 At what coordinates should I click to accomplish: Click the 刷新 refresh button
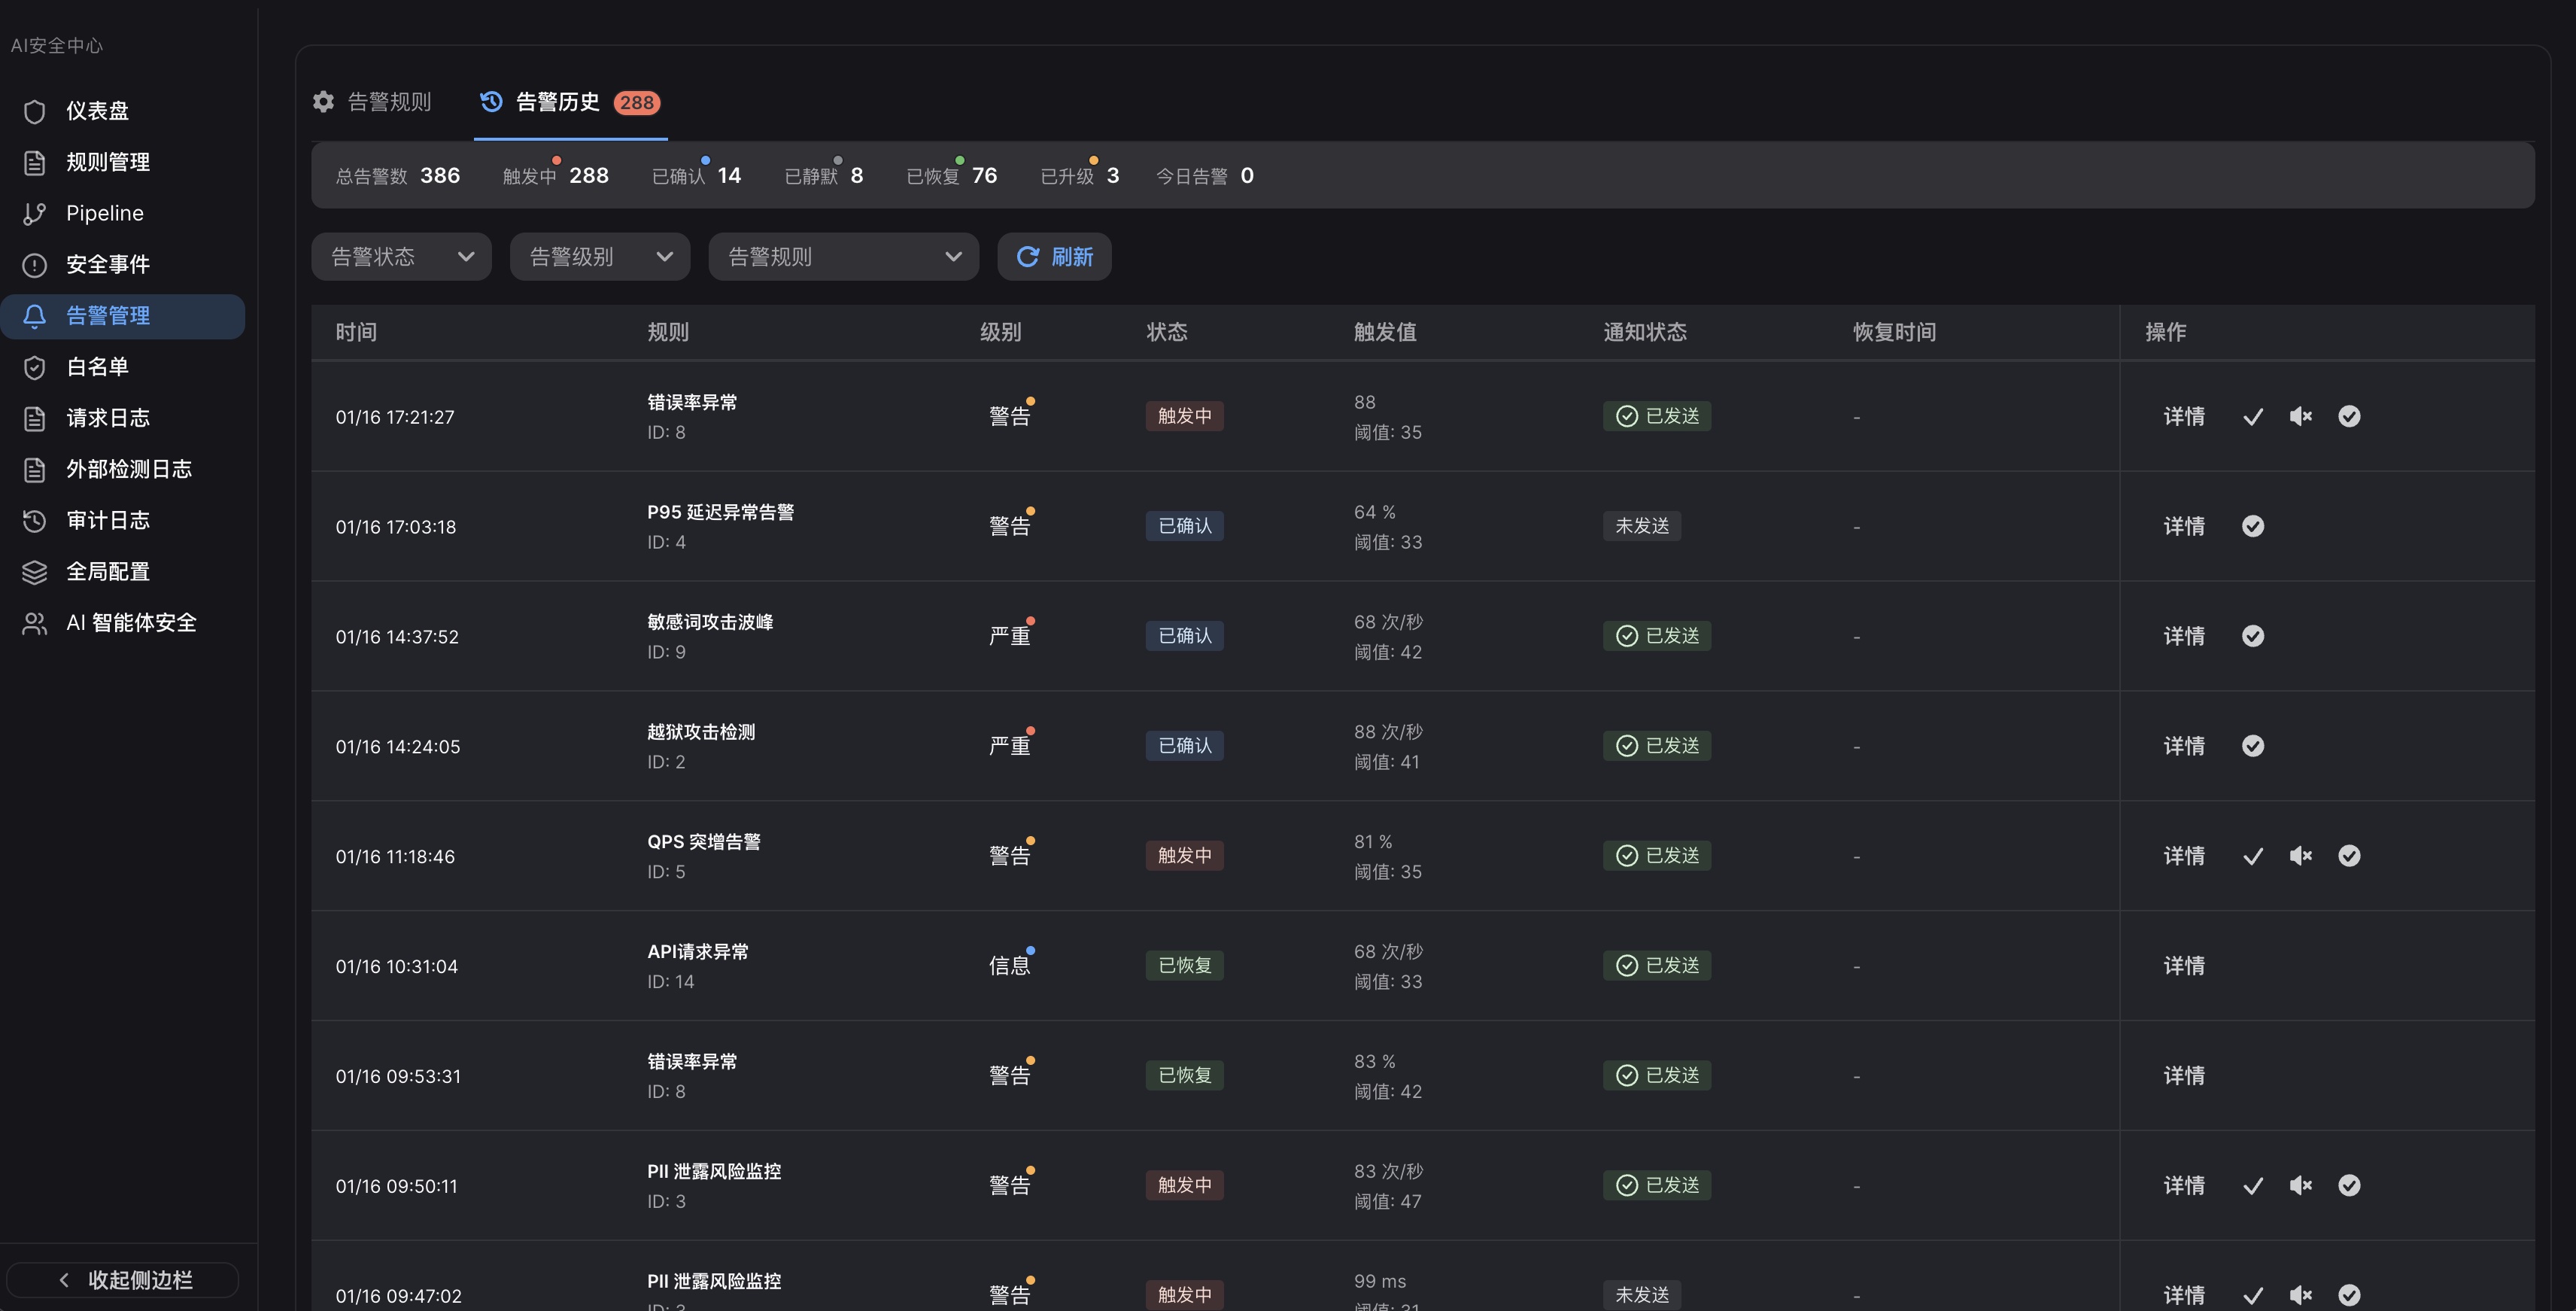coord(1054,256)
